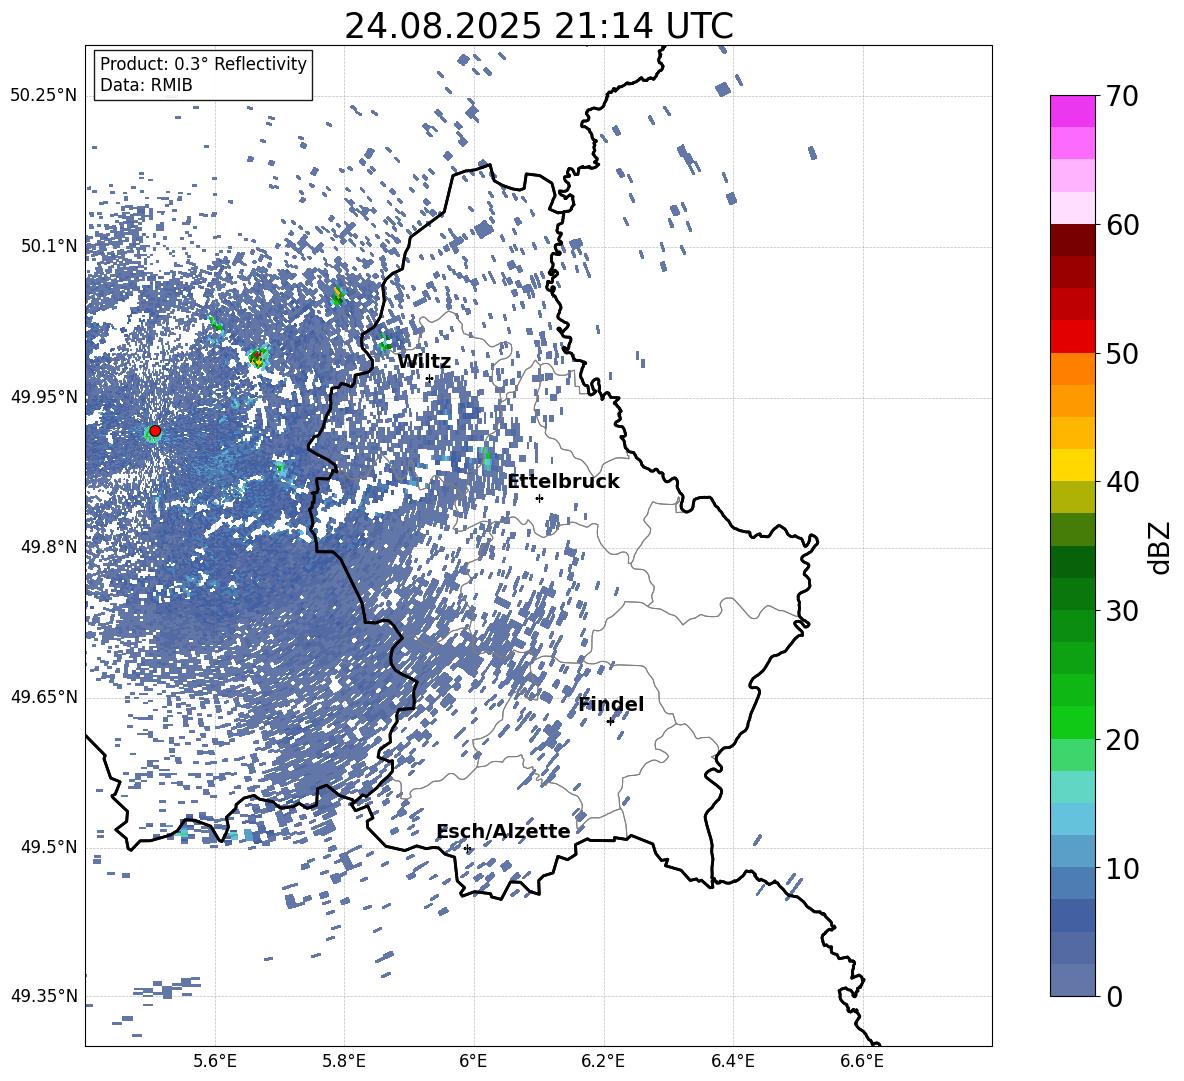The width and height of the screenshot is (1184, 1081).
Task: Click the 6.2°E longitude label
Action: (x=603, y=1061)
